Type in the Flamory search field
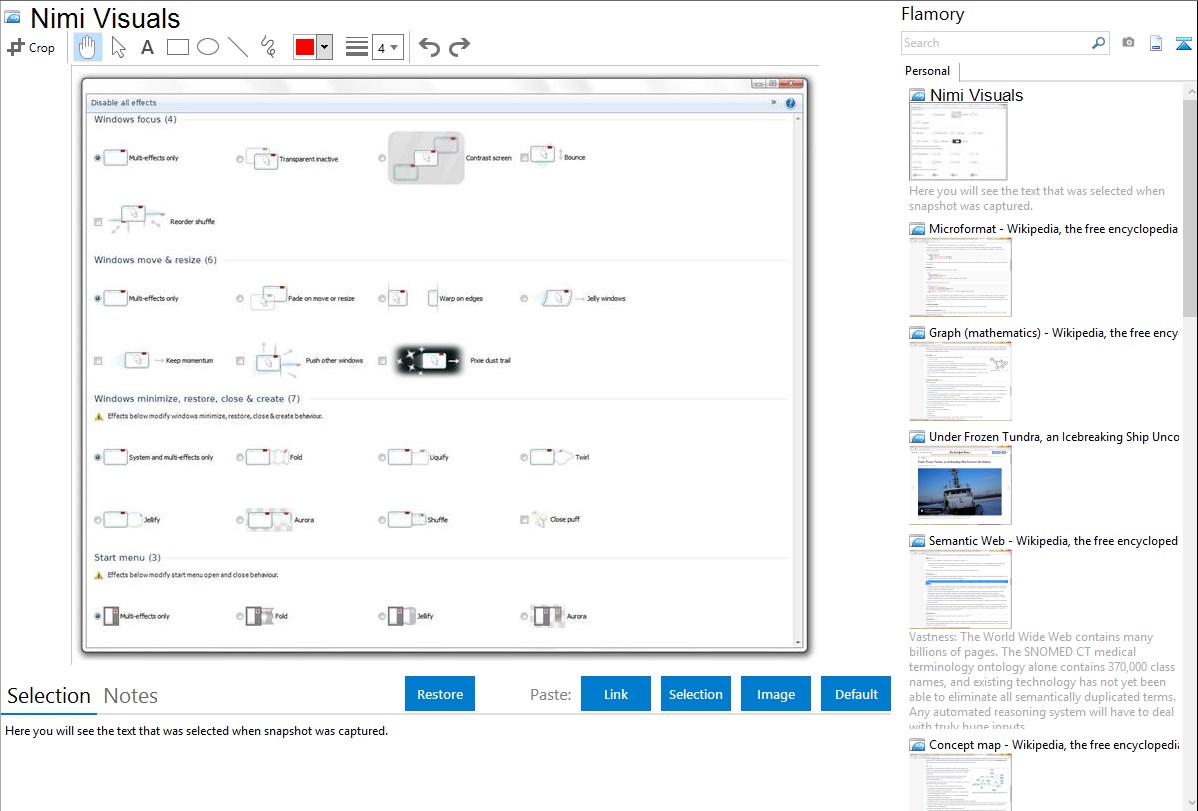Viewport: 1198px width, 811px height. (995, 43)
